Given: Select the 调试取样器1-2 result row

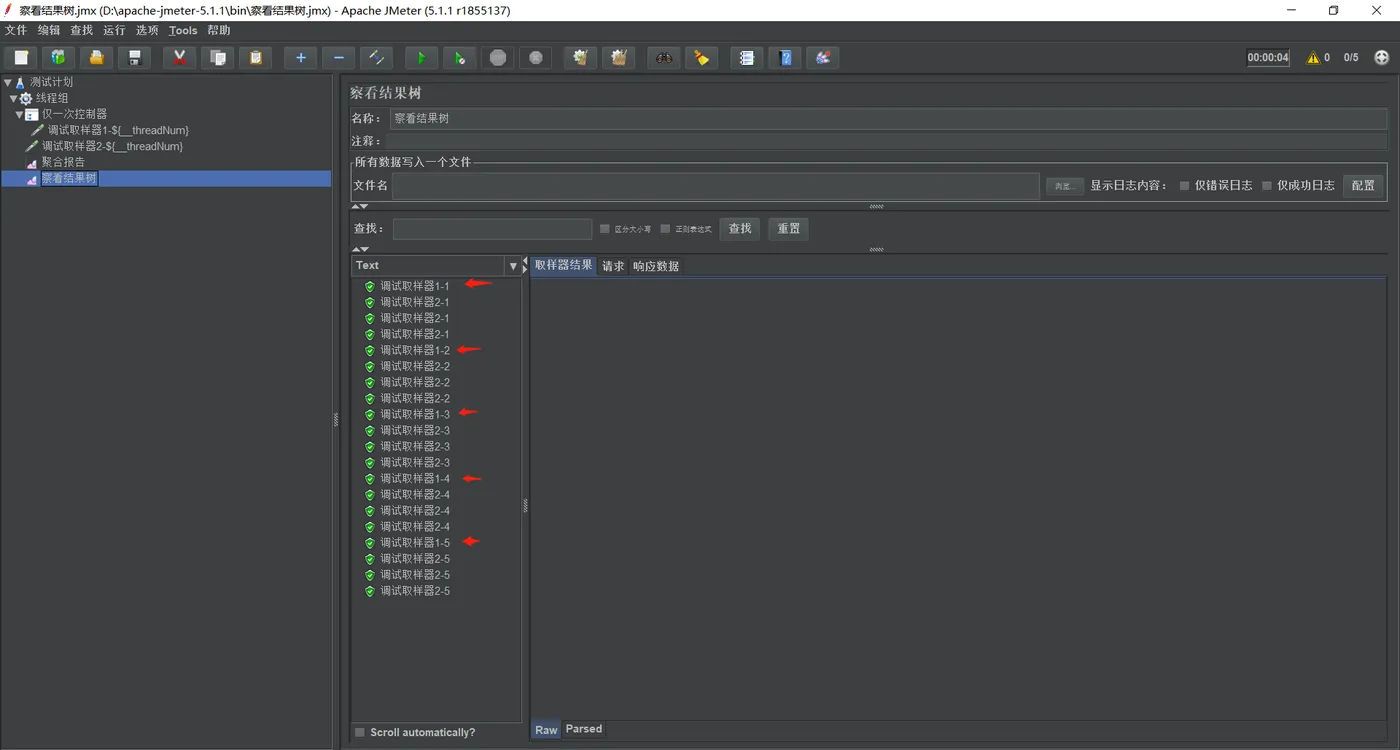Looking at the screenshot, I should point(415,350).
